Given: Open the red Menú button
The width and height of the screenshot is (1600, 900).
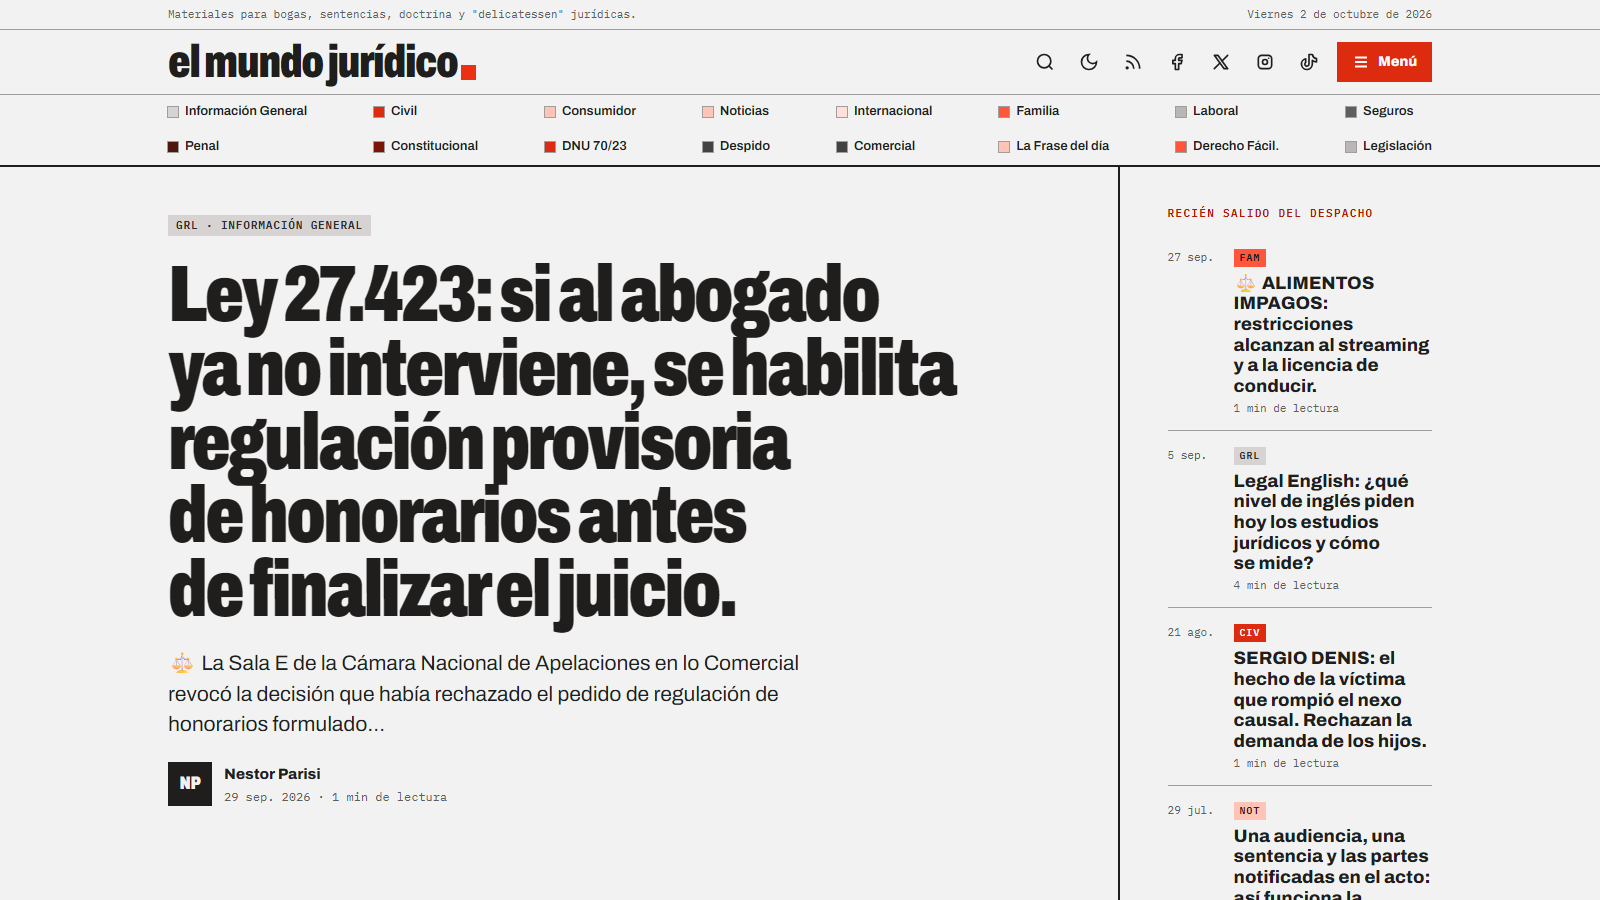Looking at the screenshot, I should tap(1384, 62).
